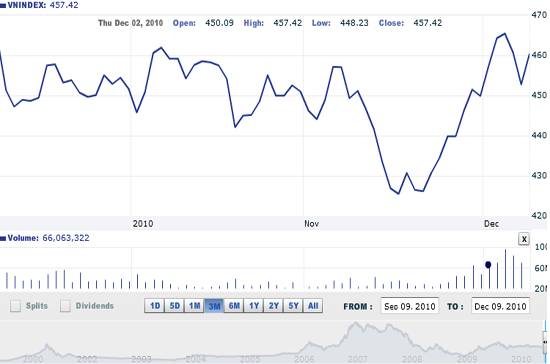The height and width of the screenshot is (364, 550).
Task: Click the VNINDEX legend label
Action: click(27, 5)
